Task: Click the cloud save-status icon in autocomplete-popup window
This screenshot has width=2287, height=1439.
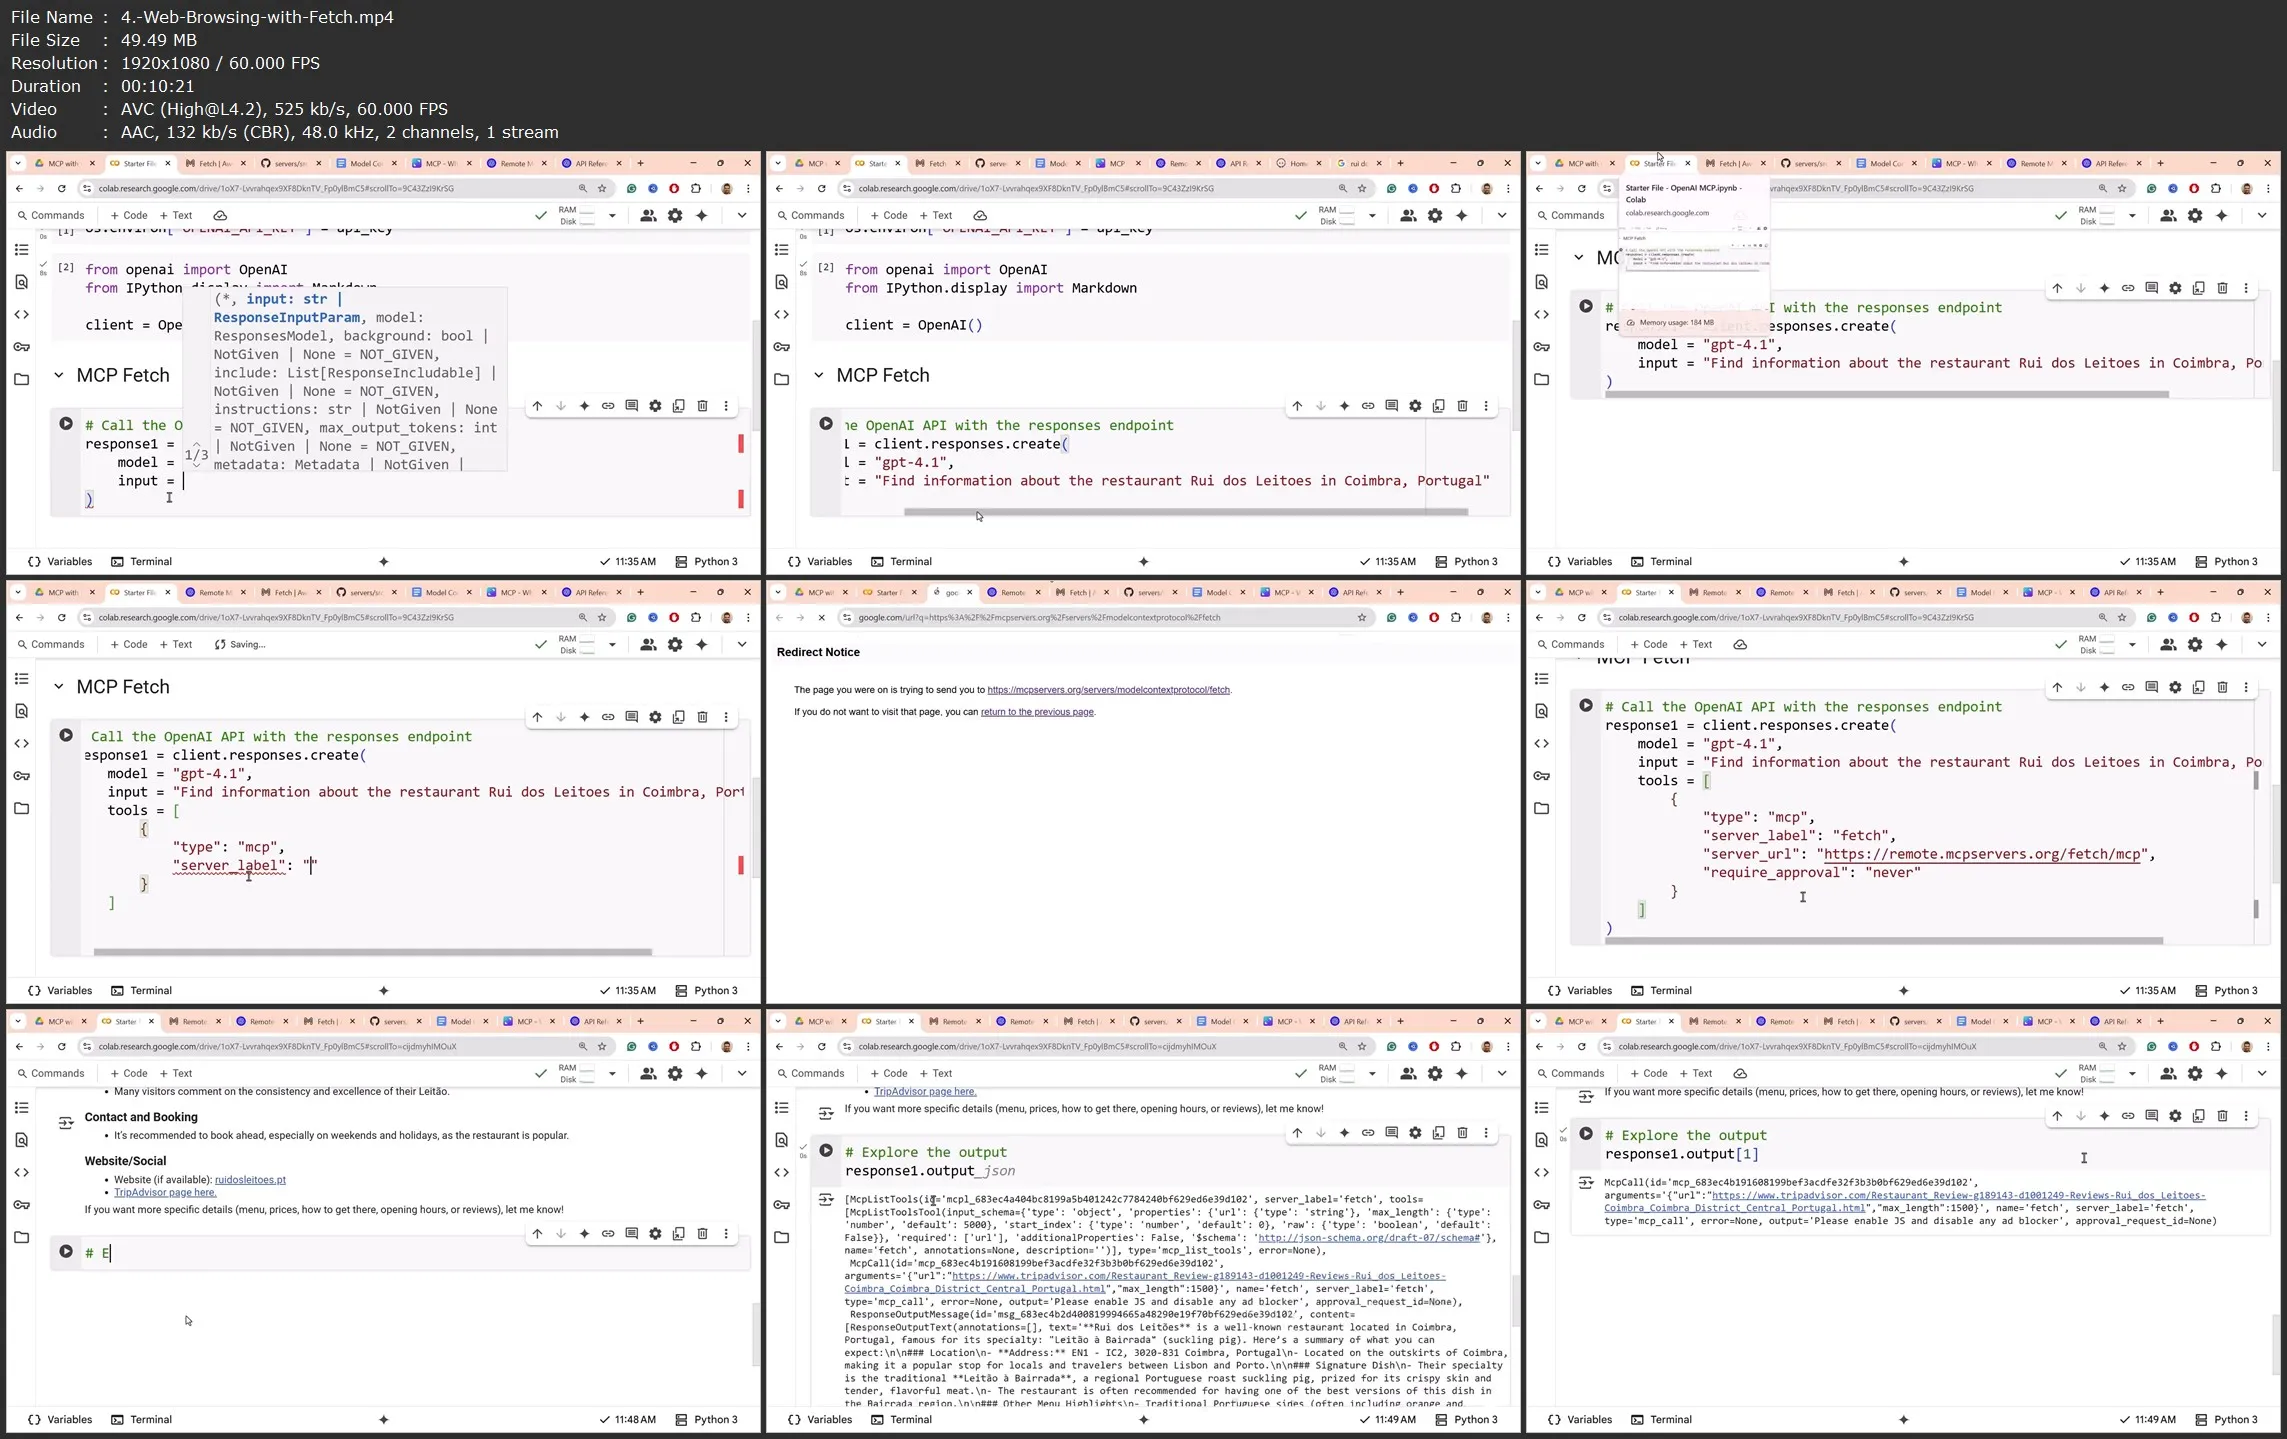Action: (220, 215)
